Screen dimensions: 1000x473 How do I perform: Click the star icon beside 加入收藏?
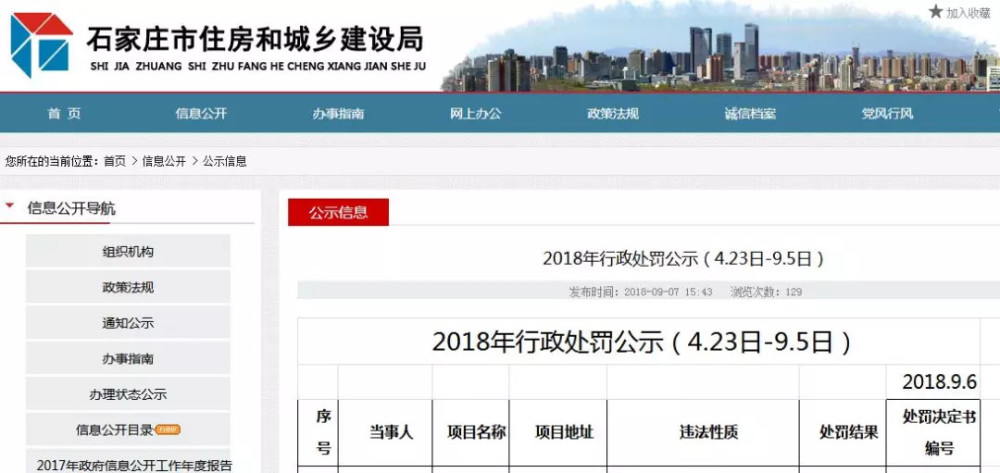click(x=935, y=12)
